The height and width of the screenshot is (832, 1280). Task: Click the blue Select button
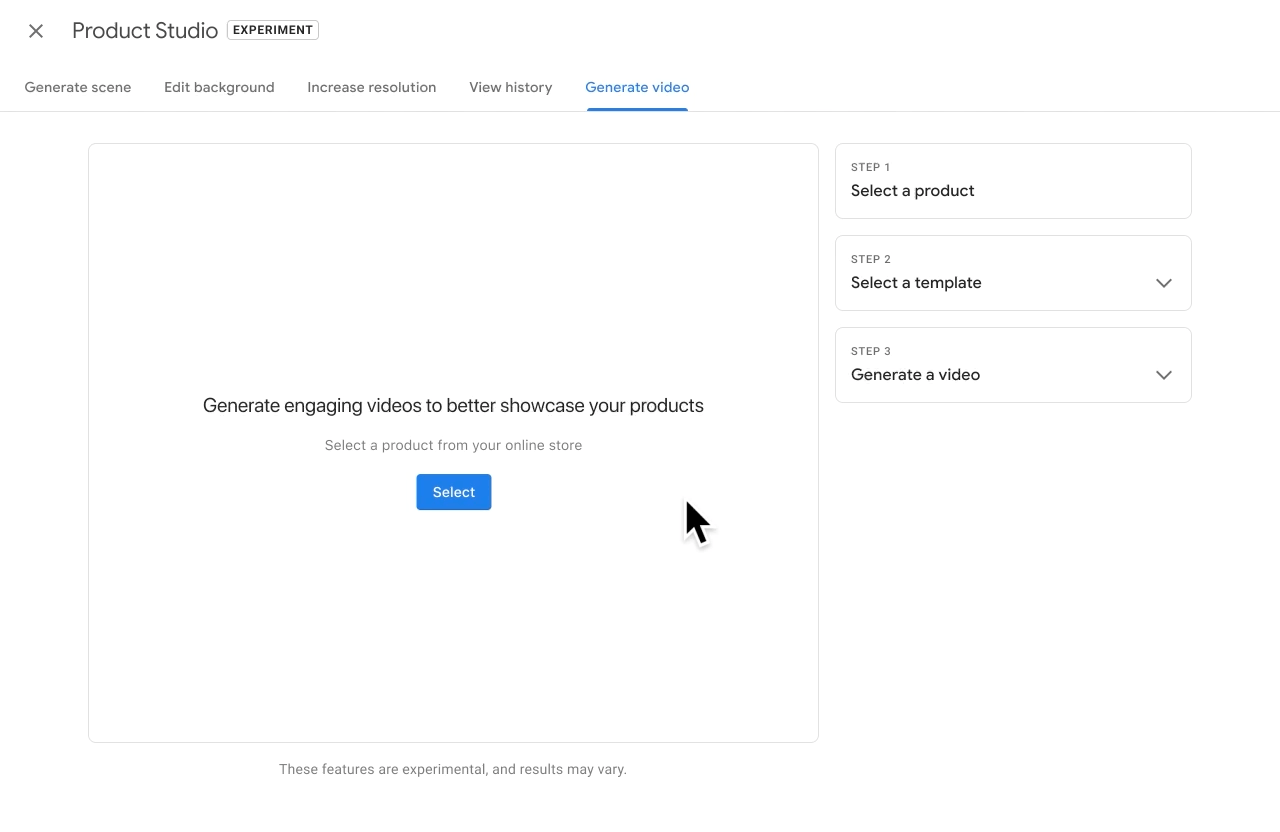coord(454,492)
